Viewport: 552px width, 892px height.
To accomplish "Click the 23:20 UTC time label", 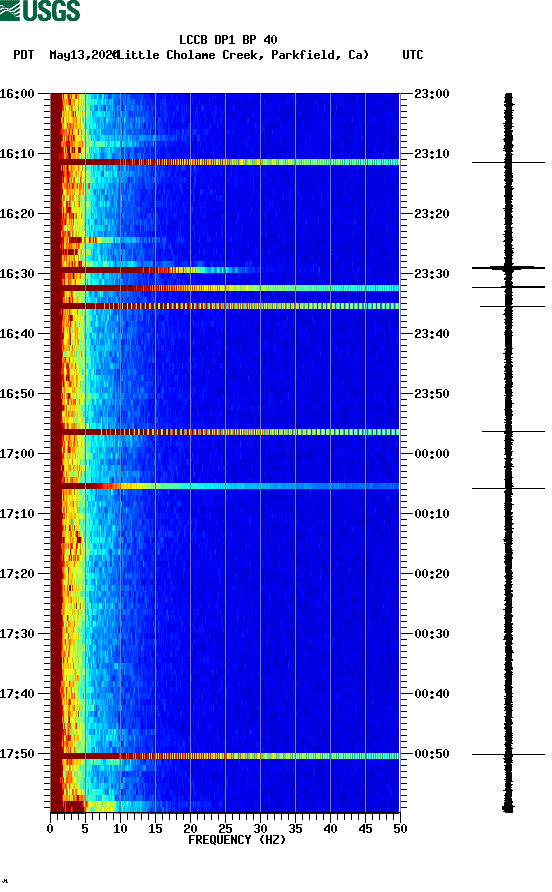I will [432, 214].
